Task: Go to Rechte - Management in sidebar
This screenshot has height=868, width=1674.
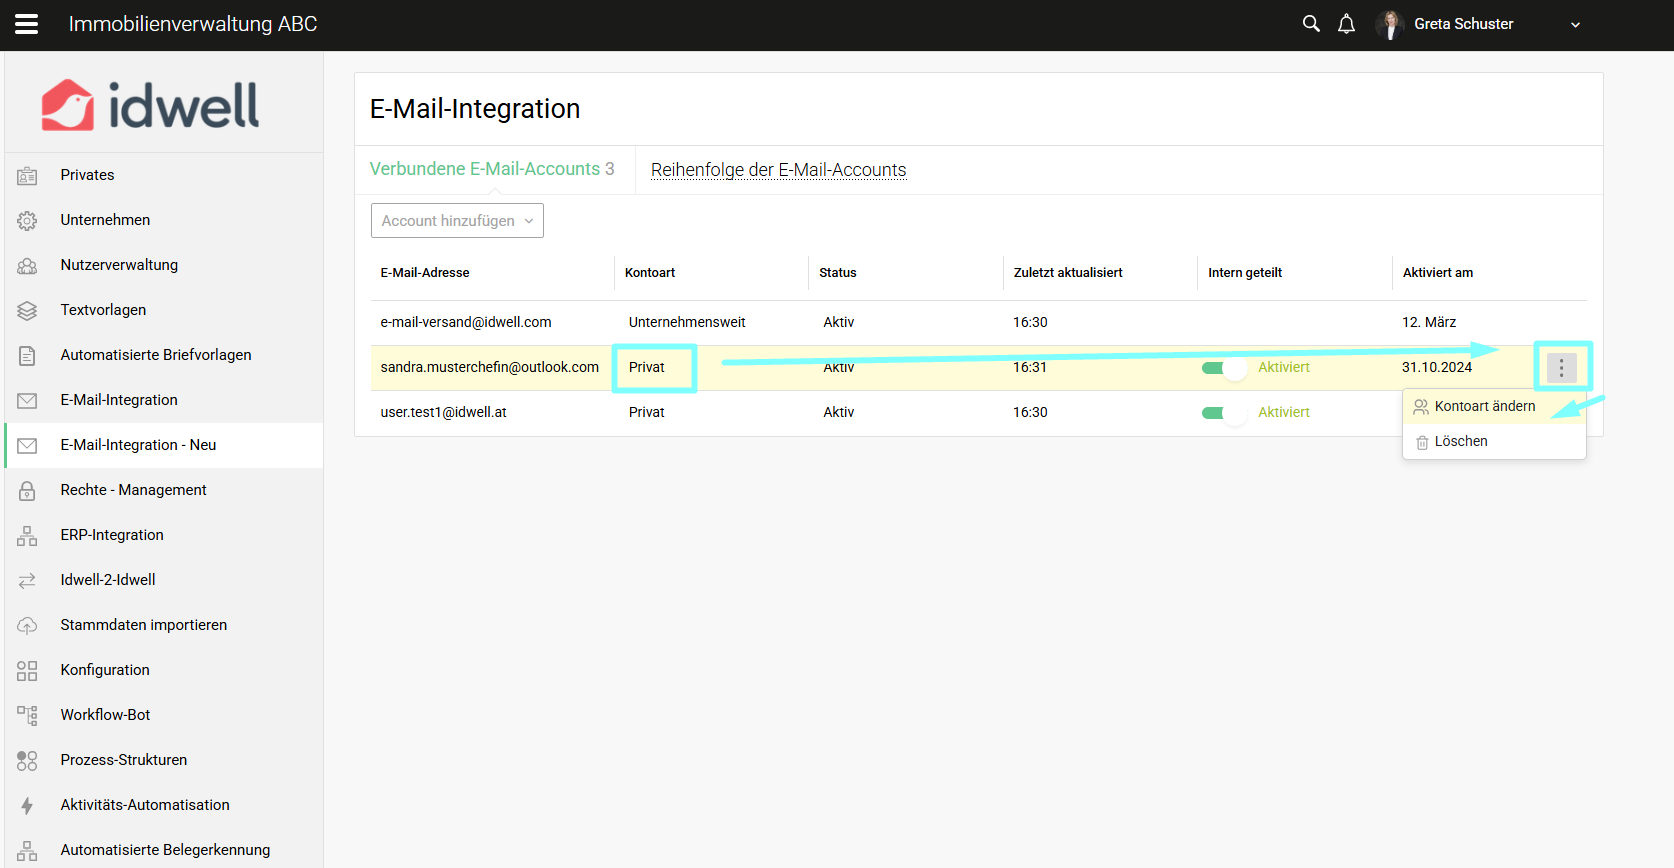Action: click(133, 490)
